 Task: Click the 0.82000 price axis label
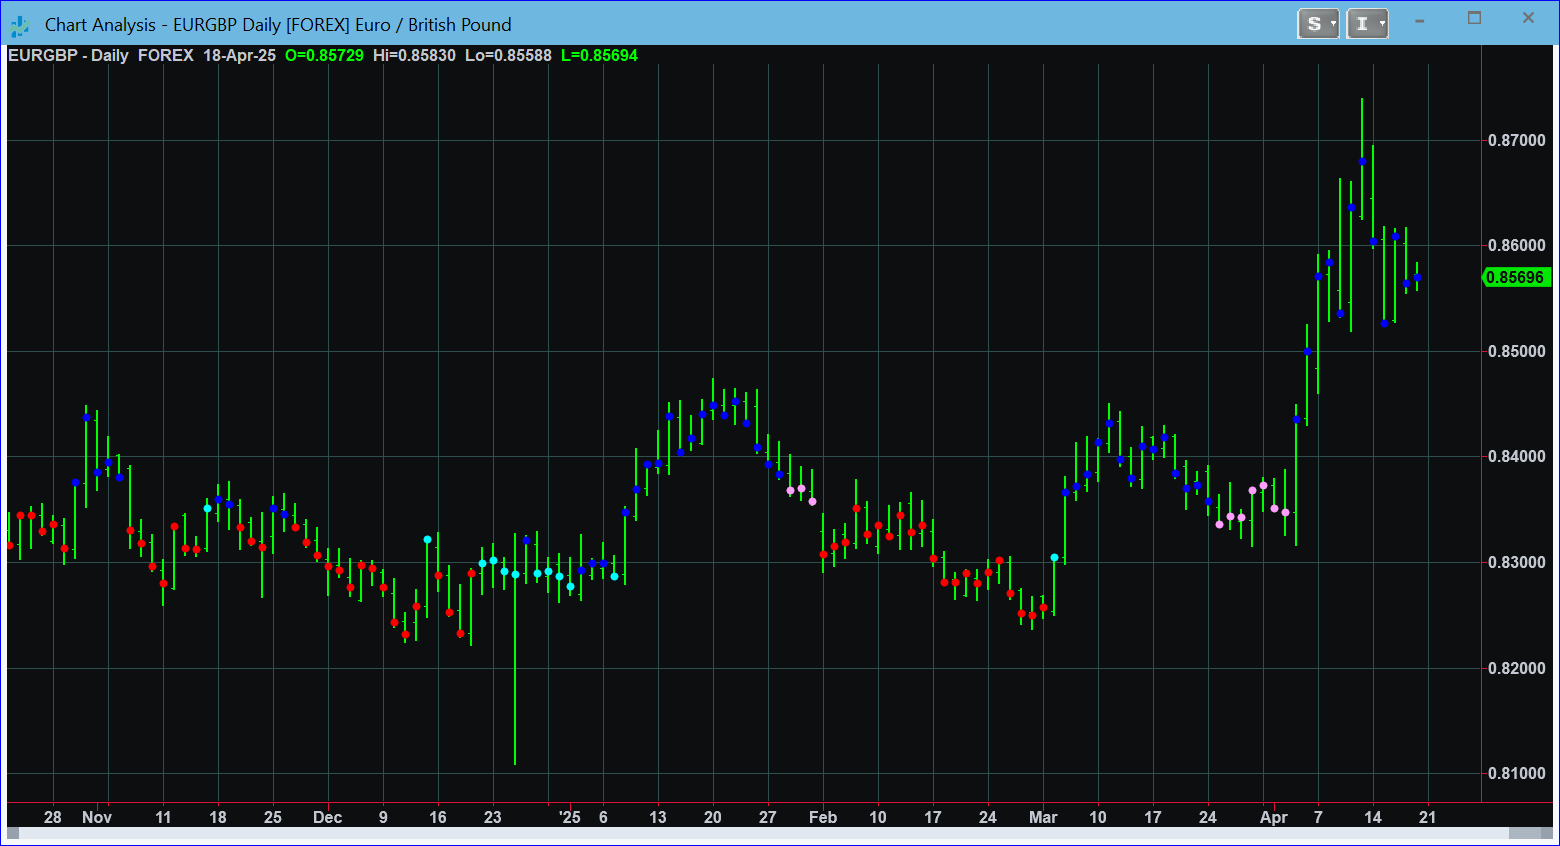1516,668
